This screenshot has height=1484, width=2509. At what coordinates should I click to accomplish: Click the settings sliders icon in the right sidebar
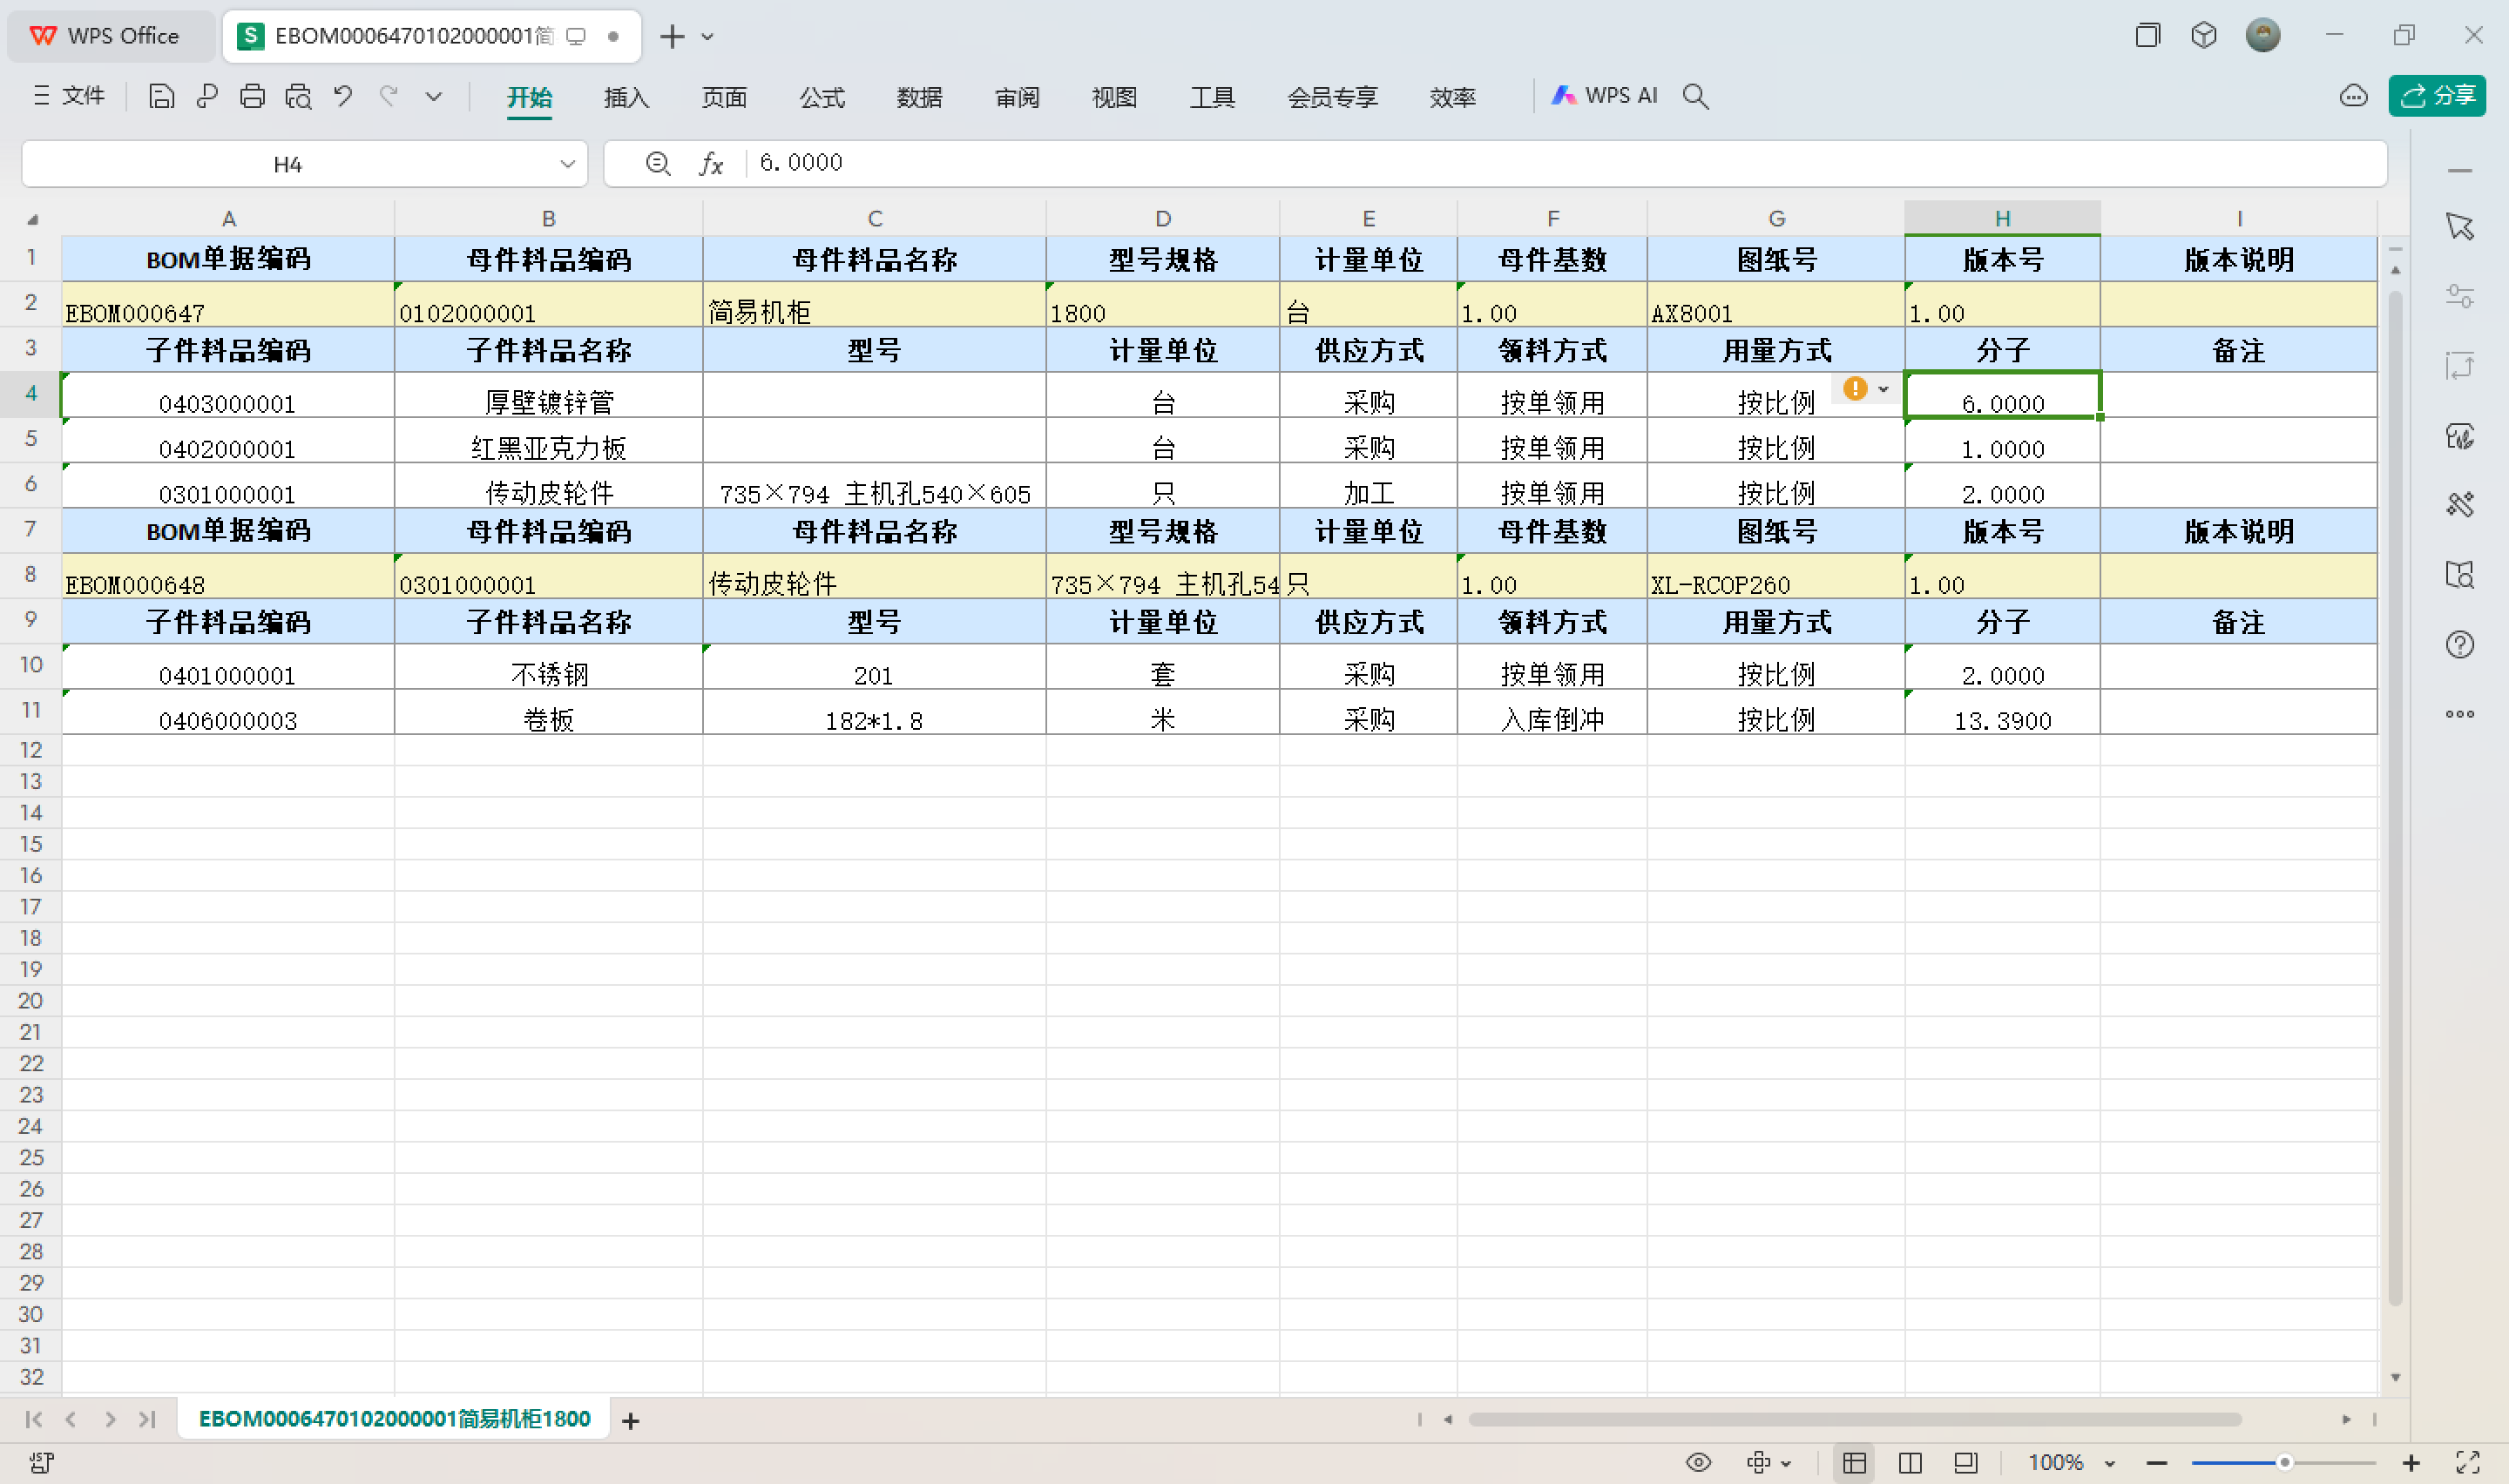(x=2459, y=296)
